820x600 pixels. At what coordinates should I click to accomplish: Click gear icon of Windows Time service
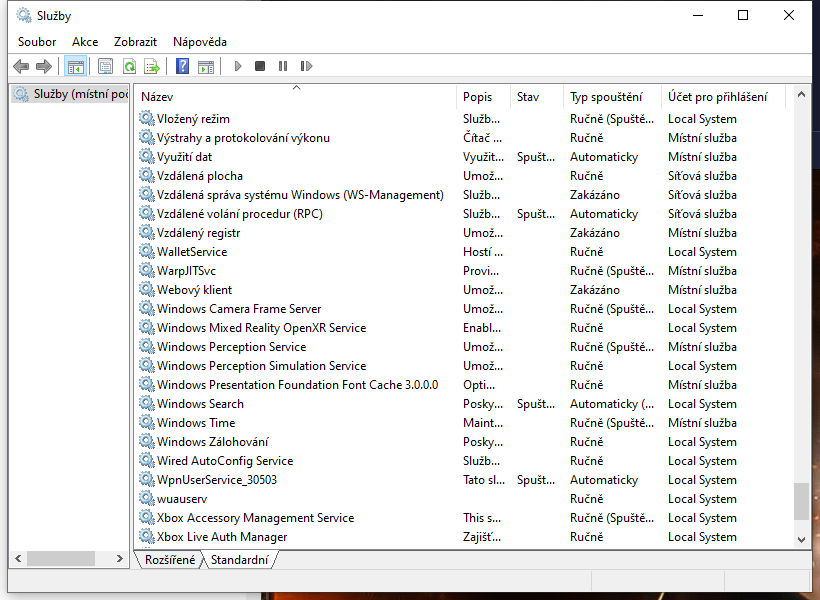coord(147,422)
